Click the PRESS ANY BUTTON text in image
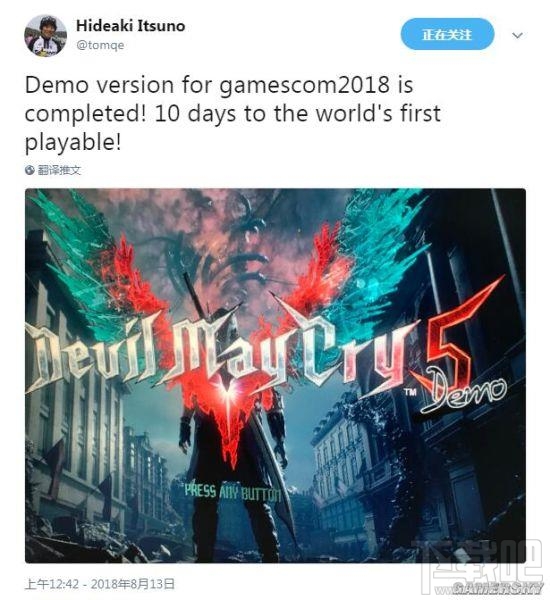550x600 pixels. point(233,492)
